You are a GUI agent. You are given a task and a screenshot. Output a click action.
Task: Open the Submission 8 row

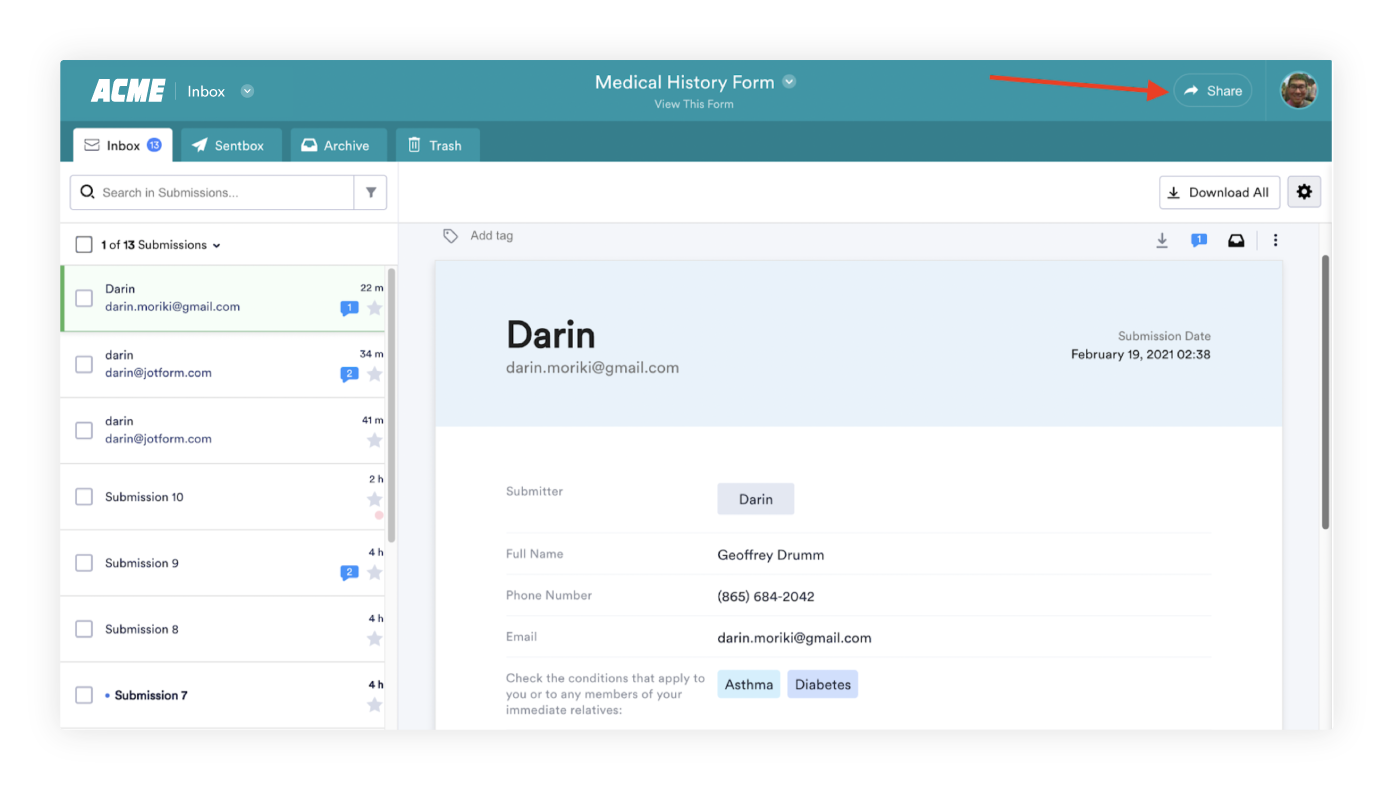click(x=222, y=629)
